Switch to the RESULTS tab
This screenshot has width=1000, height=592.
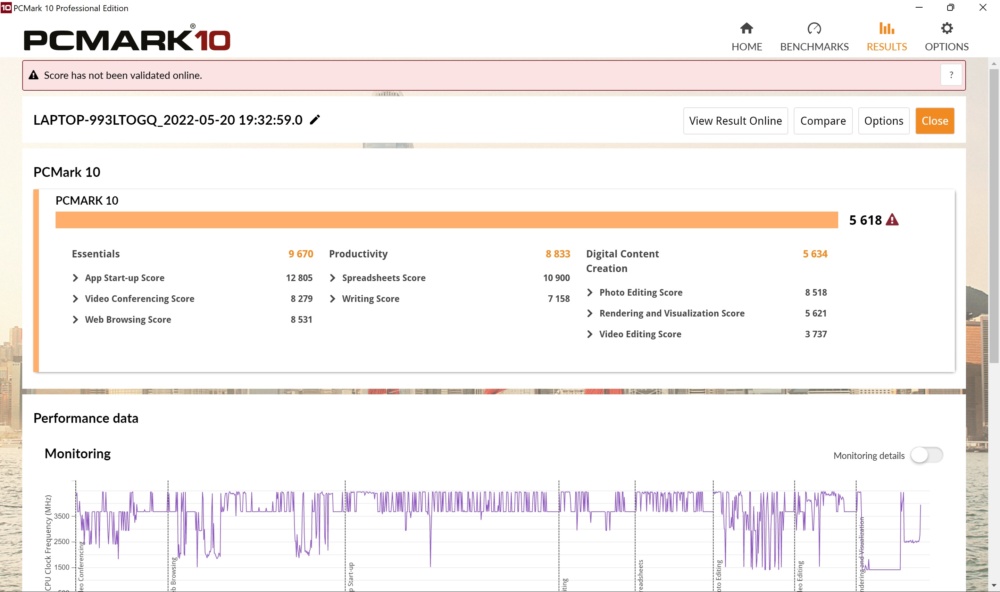click(886, 37)
